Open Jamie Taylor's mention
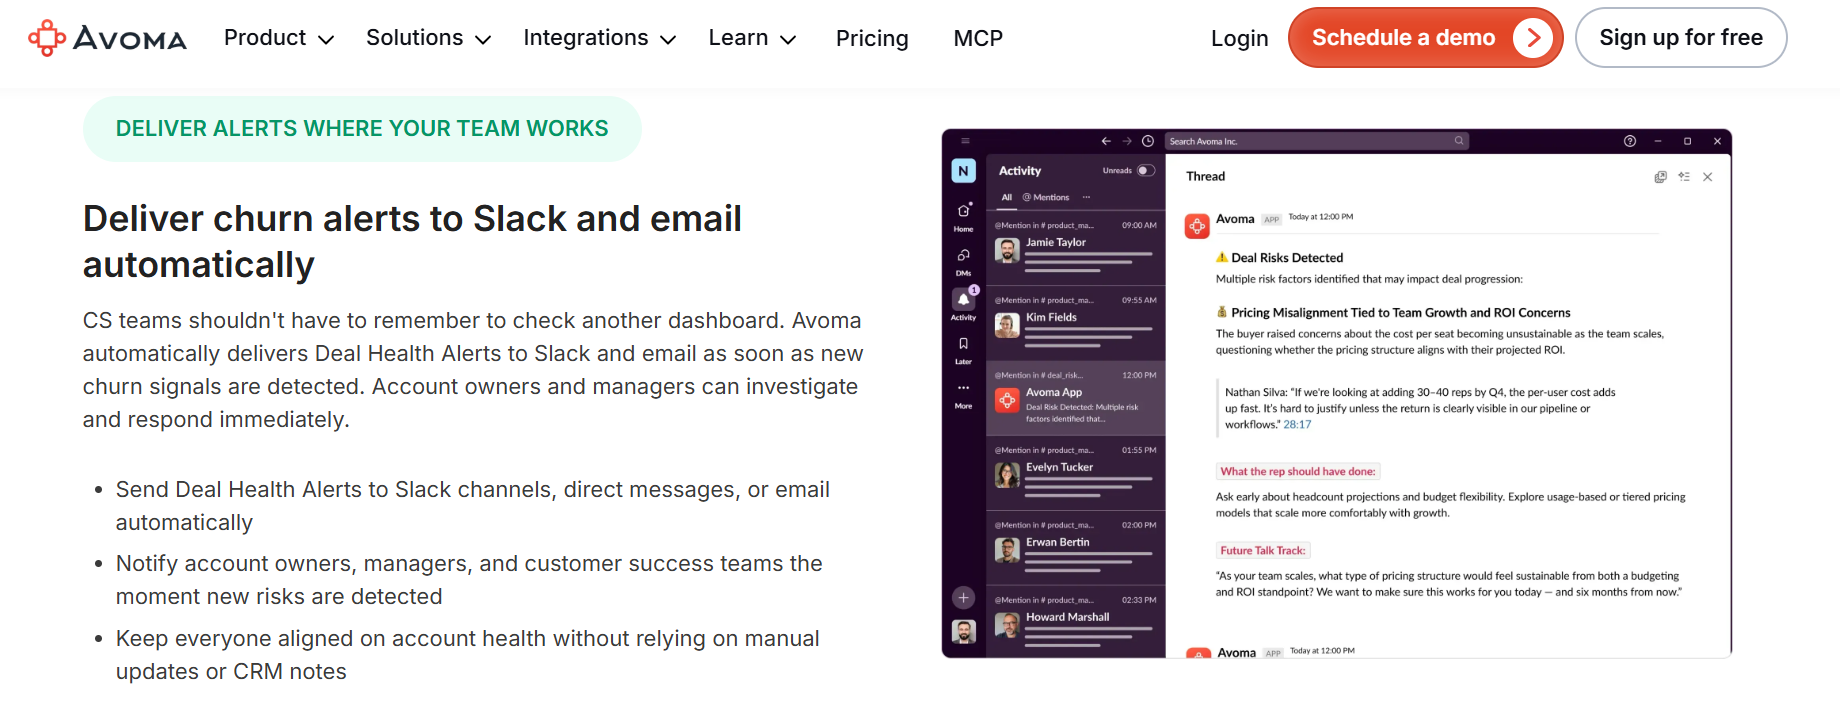Screen dimensions: 1840x716 point(1076,248)
